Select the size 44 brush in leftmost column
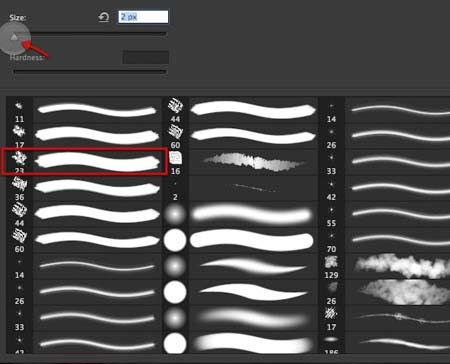Image resolution: width=450 pixels, height=364 pixels. pos(84,214)
